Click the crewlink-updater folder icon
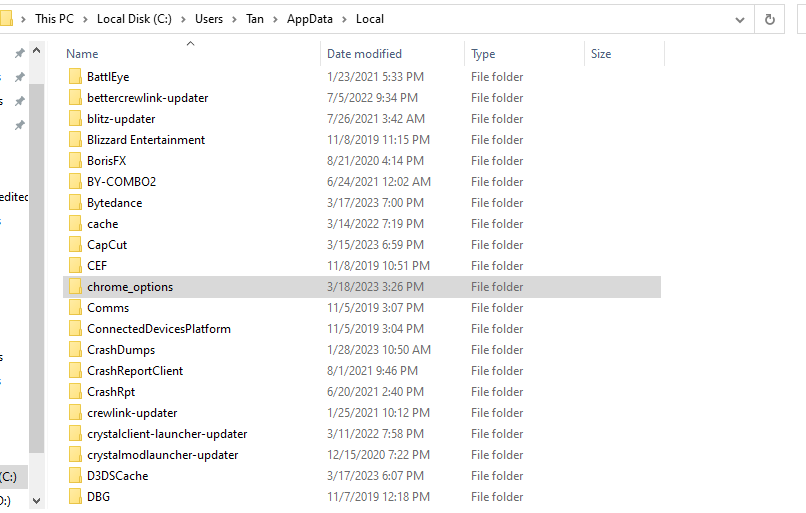This screenshot has width=806, height=513. point(75,413)
